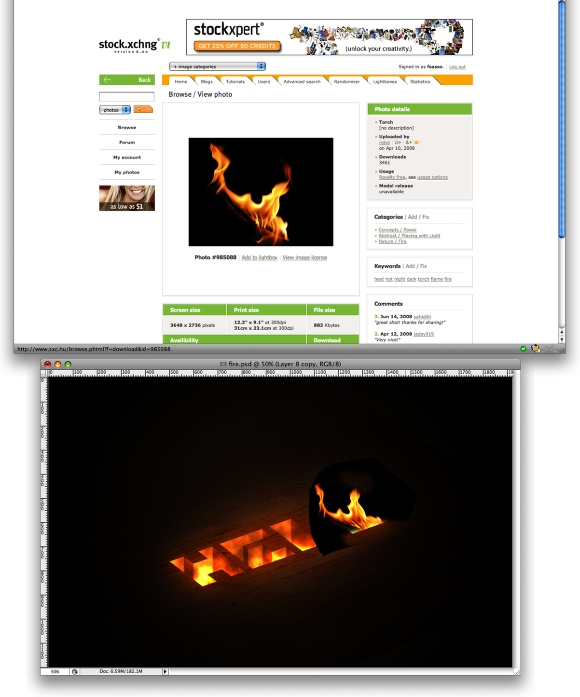The image size is (580, 697).
Task: Open My photos in the left sidebar
Action: (x=127, y=172)
